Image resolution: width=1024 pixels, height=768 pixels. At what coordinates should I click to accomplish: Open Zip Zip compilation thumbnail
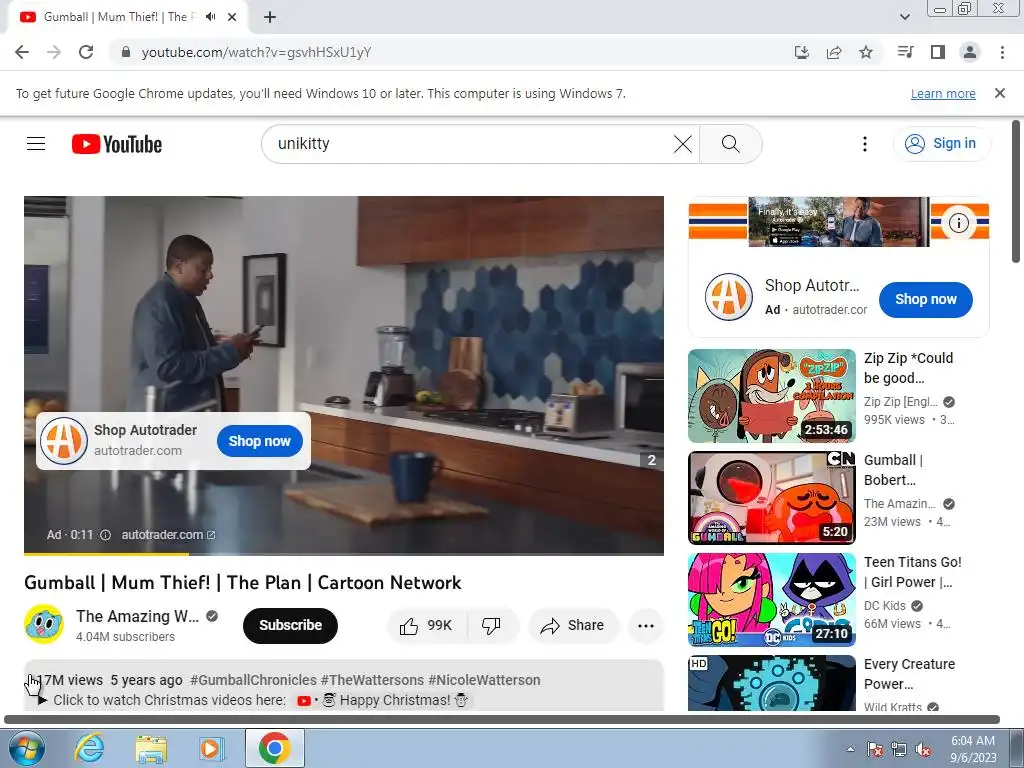point(772,396)
